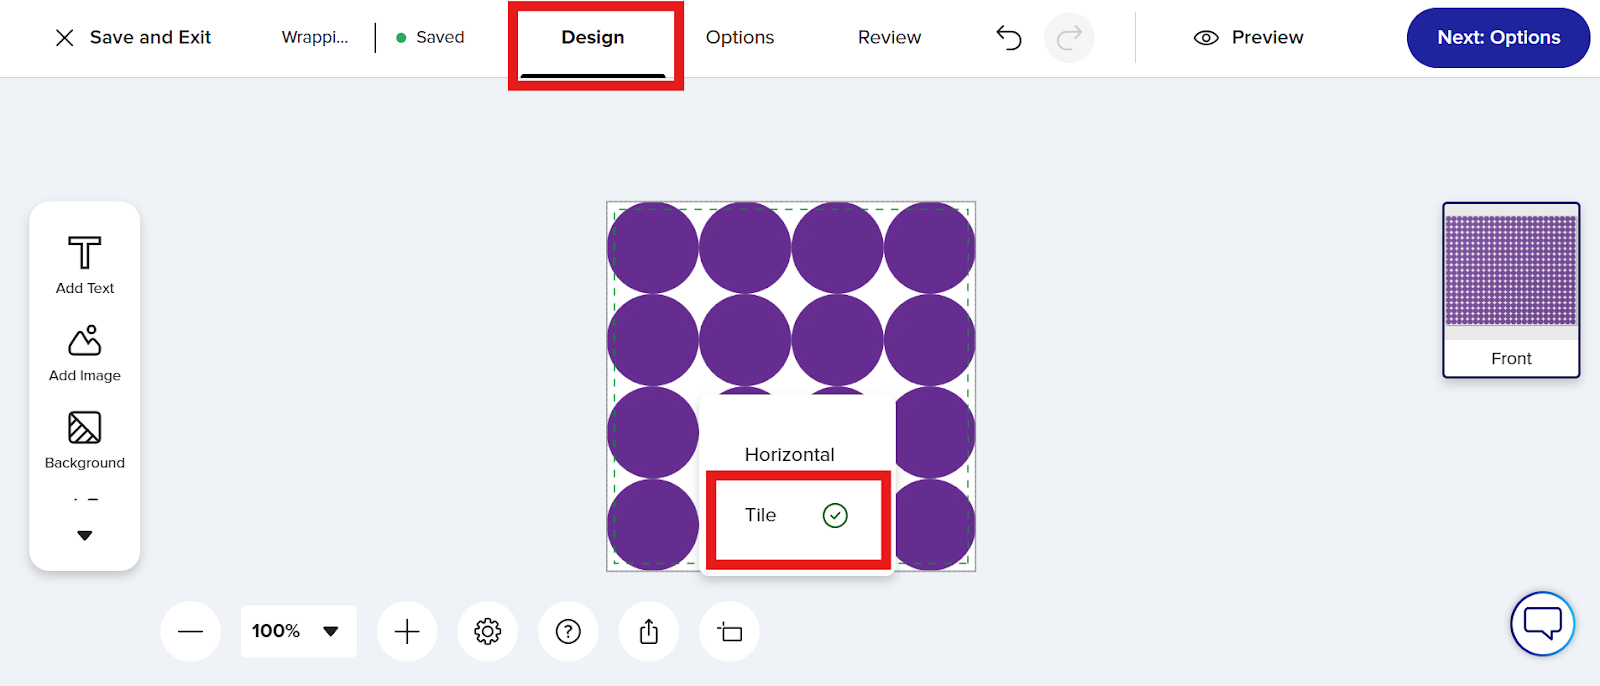Open the live chat bubble
The width and height of the screenshot is (1600, 686).
pos(1542,623)
